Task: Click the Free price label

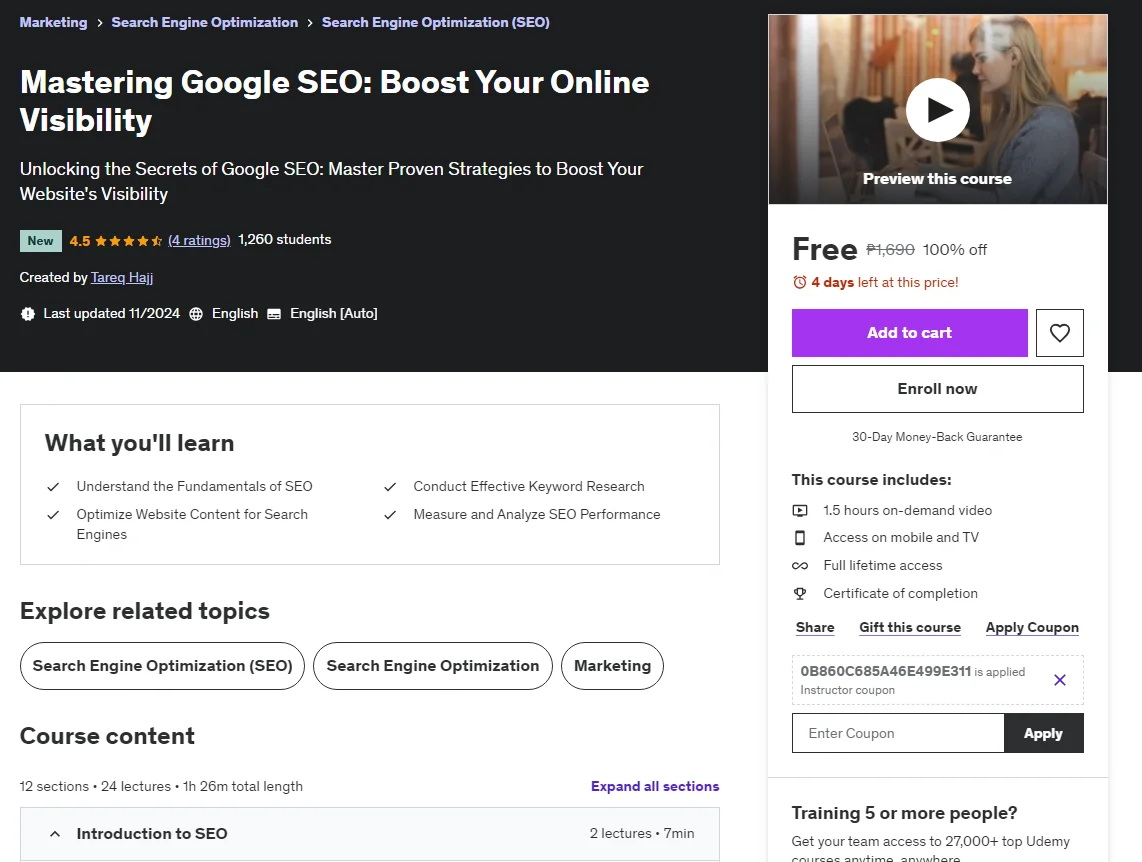Action: [x=824, y=249]
